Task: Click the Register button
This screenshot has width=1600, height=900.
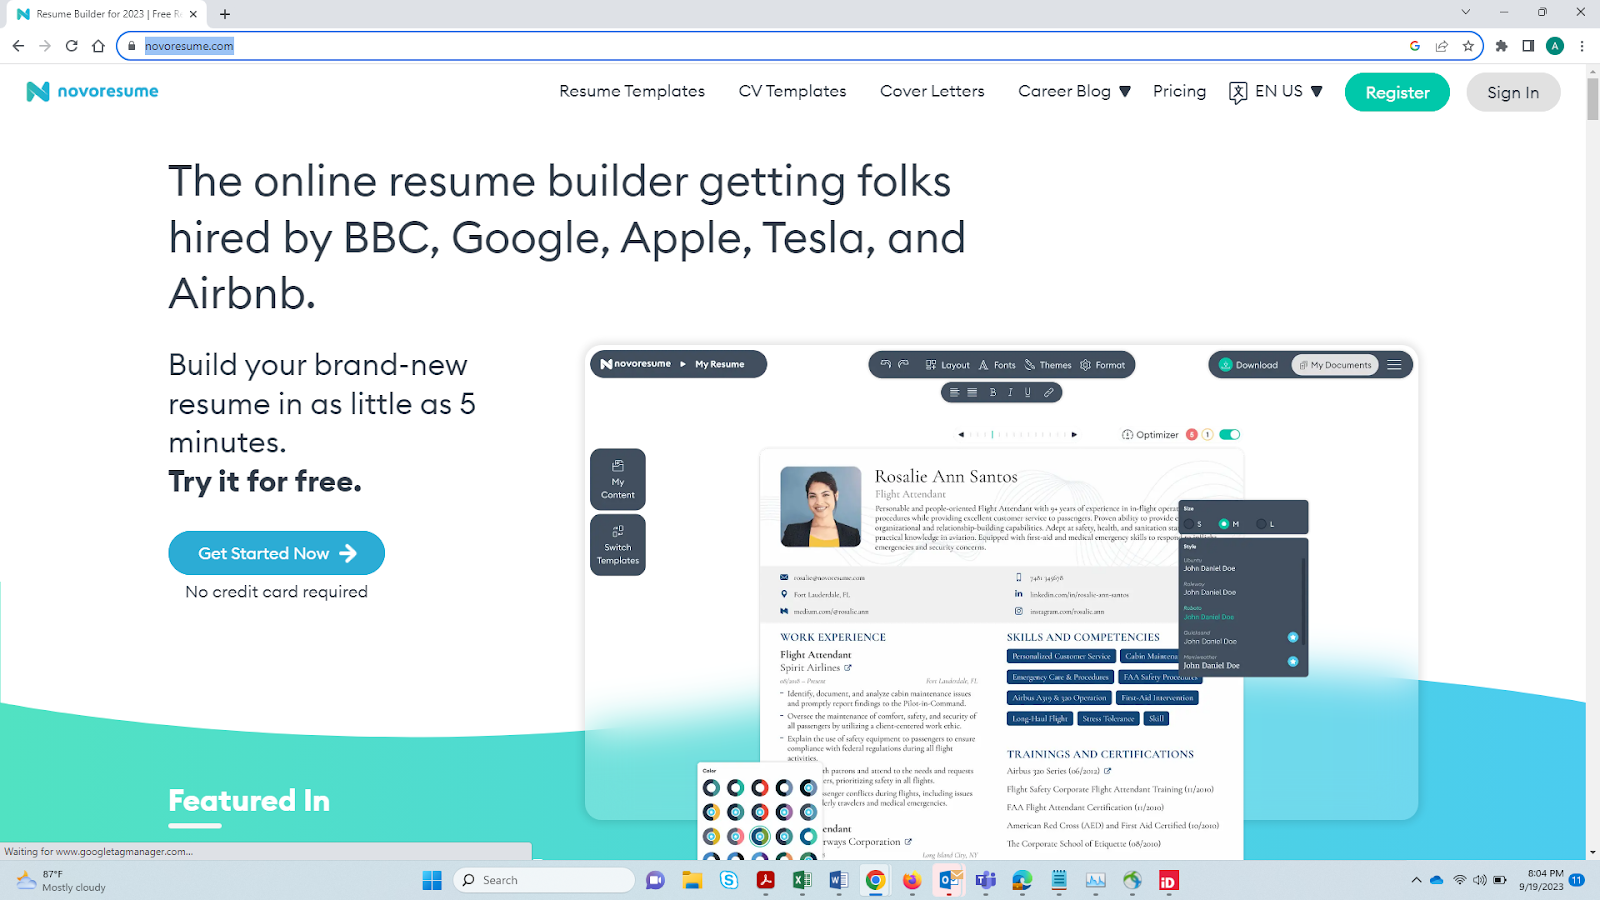Action: pos(1397,92)
